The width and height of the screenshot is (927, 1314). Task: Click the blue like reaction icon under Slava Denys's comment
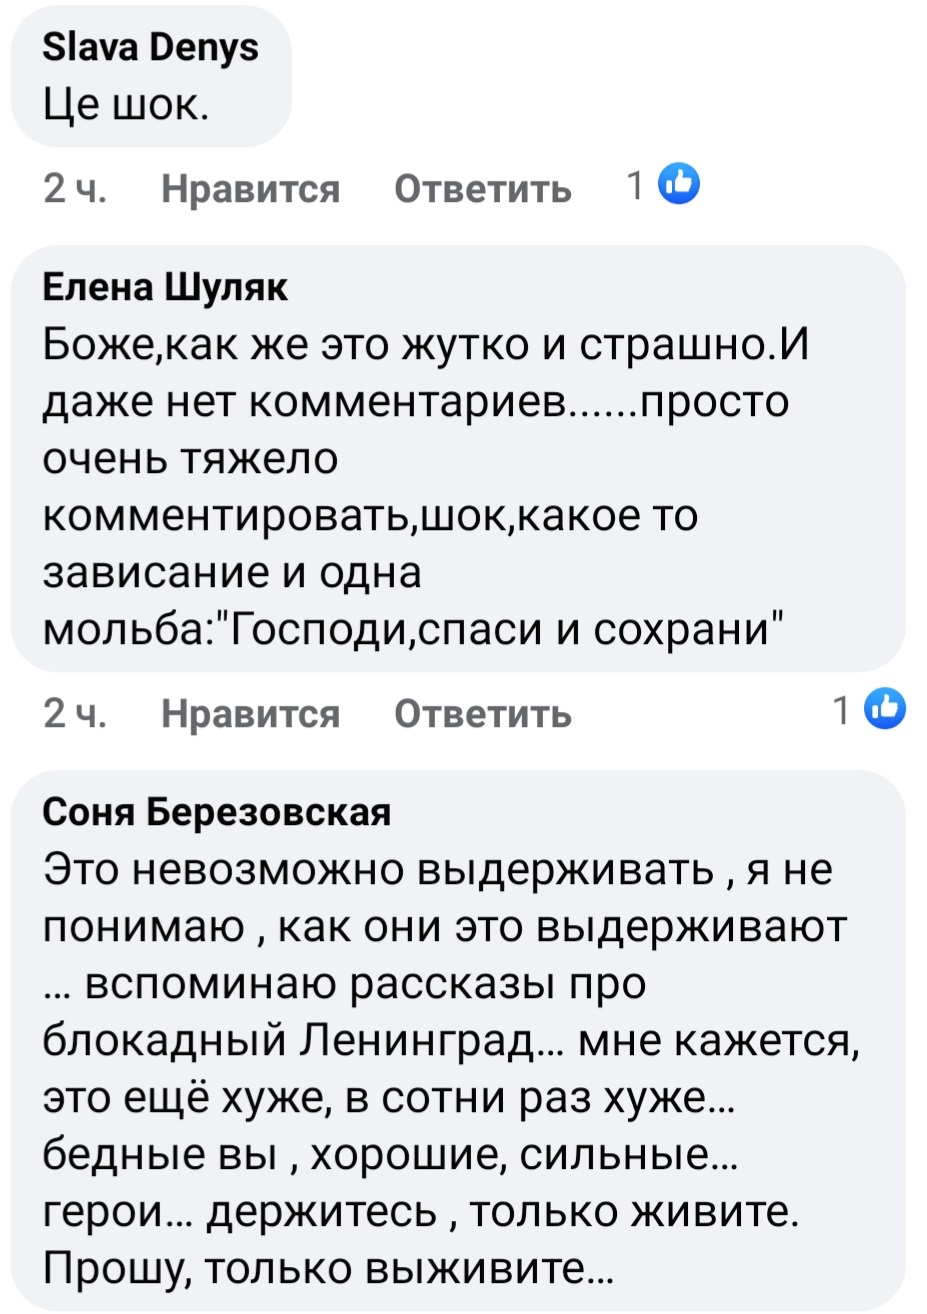pyautogui.click(x=680, y=184)
